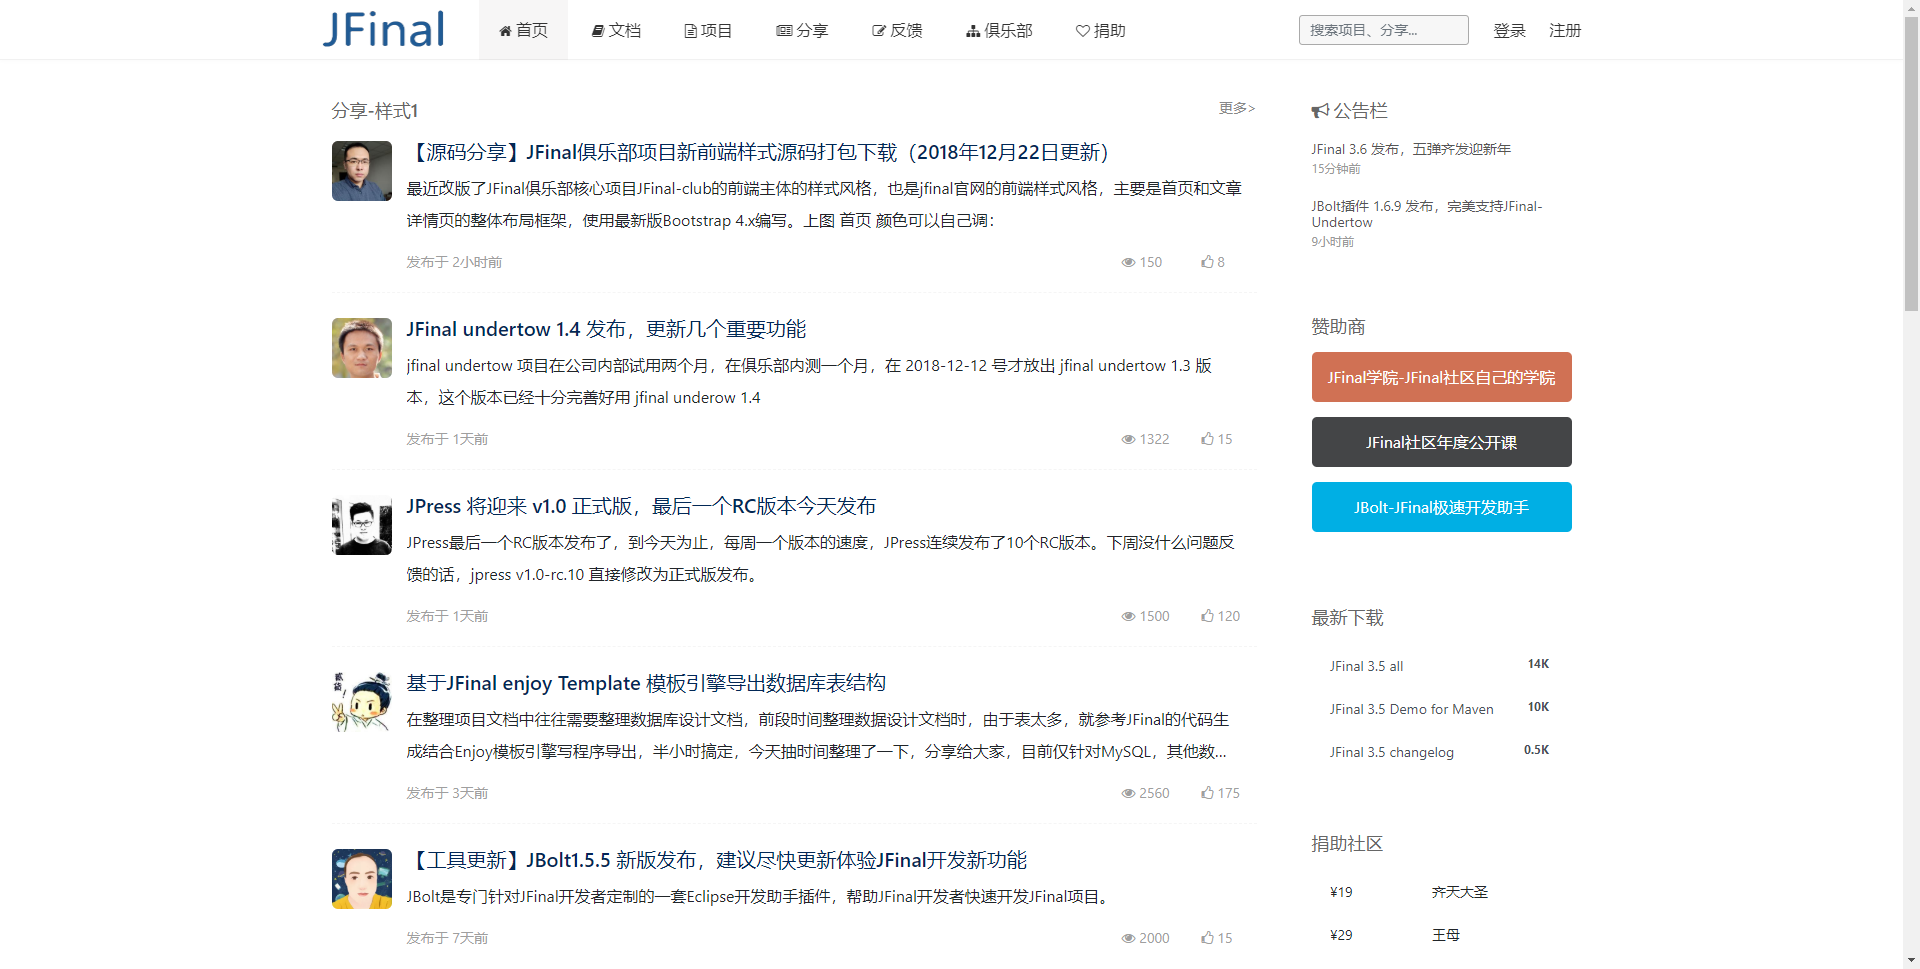The image size is (1920, 969).
Task: Click eye views icon showing 2560
Action: (1128, 793)
